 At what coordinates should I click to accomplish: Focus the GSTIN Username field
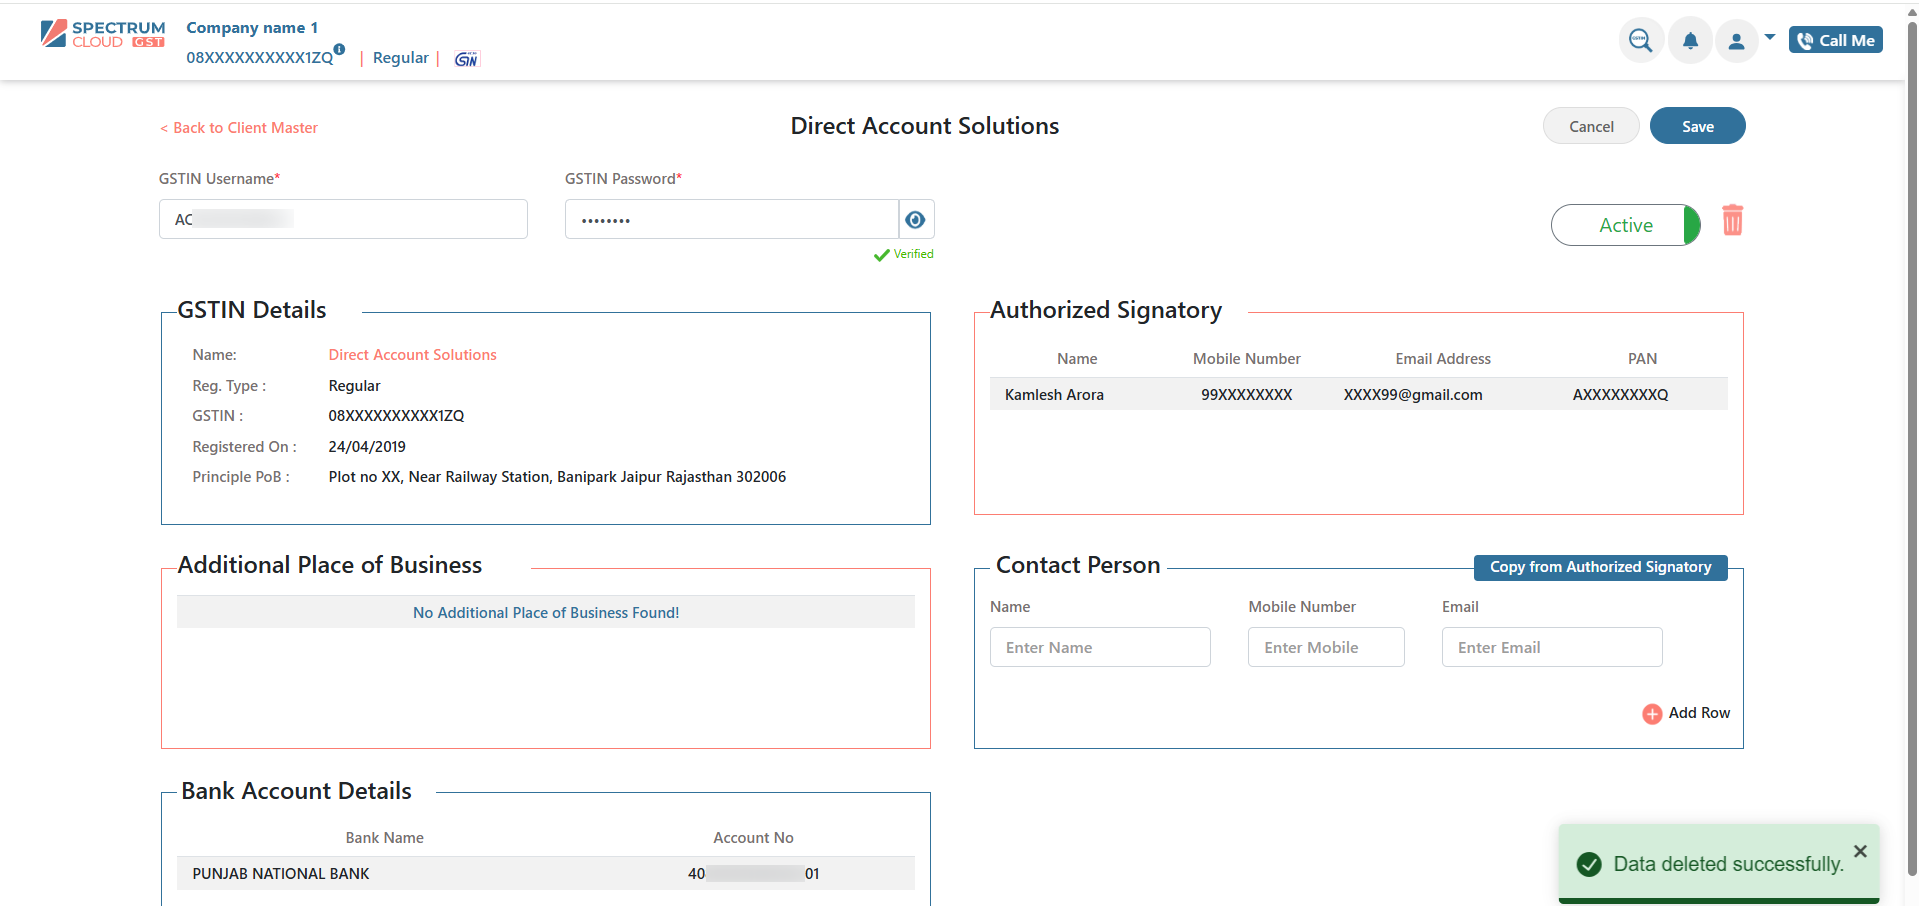pyautogui.click(x=343, y=219)
